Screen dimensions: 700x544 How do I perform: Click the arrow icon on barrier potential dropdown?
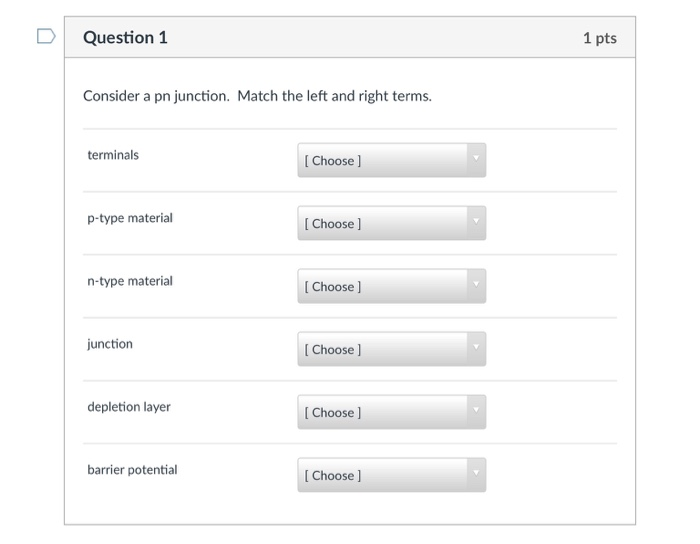tap(476, 473)
